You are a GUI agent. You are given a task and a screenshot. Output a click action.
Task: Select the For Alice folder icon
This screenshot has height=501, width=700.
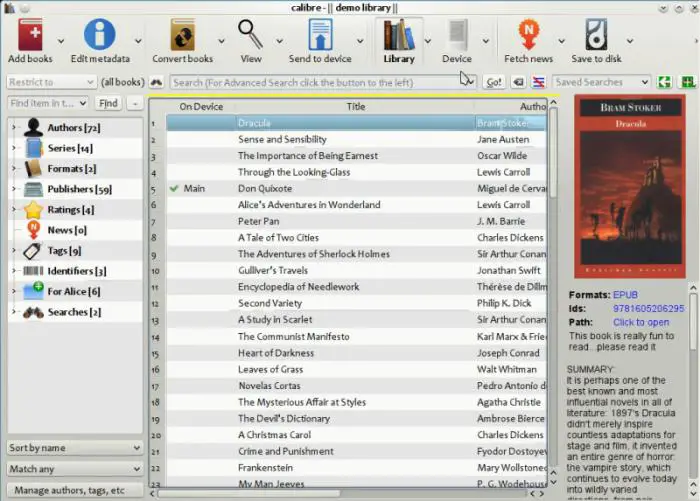point(33,291)
